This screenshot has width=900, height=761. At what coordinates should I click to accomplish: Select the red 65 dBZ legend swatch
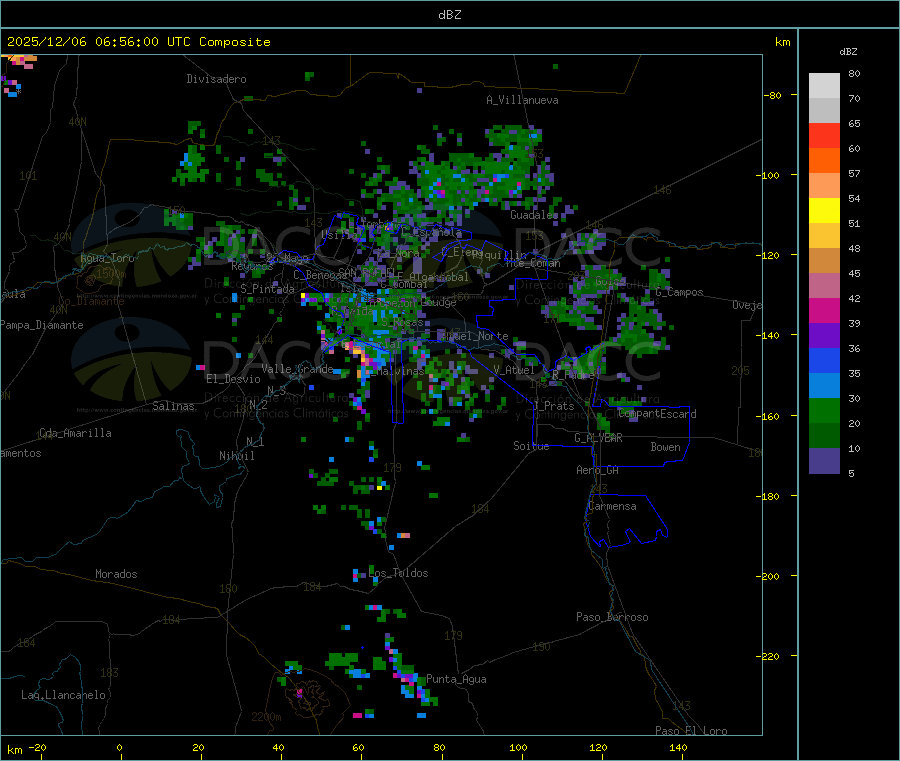[824, 135]
